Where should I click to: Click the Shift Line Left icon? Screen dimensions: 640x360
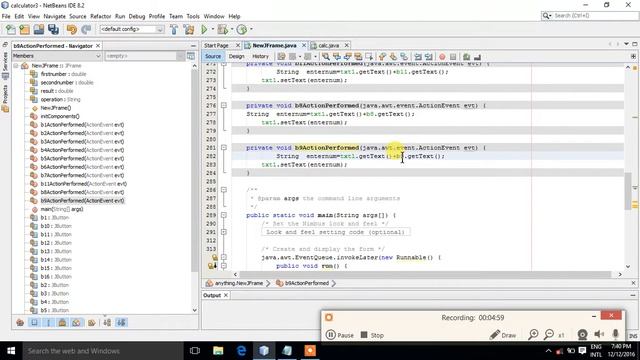pyautogui.click(x=418, y=57)
